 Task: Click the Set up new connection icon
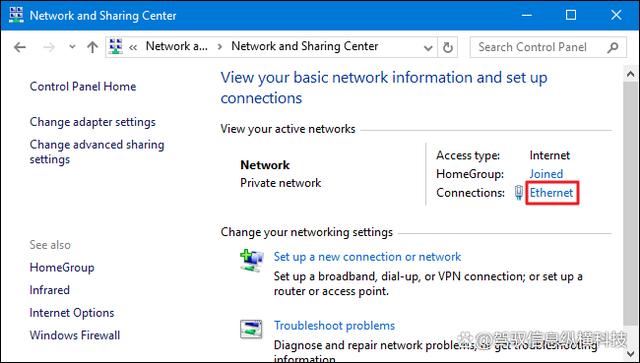(x=251, y=261)
